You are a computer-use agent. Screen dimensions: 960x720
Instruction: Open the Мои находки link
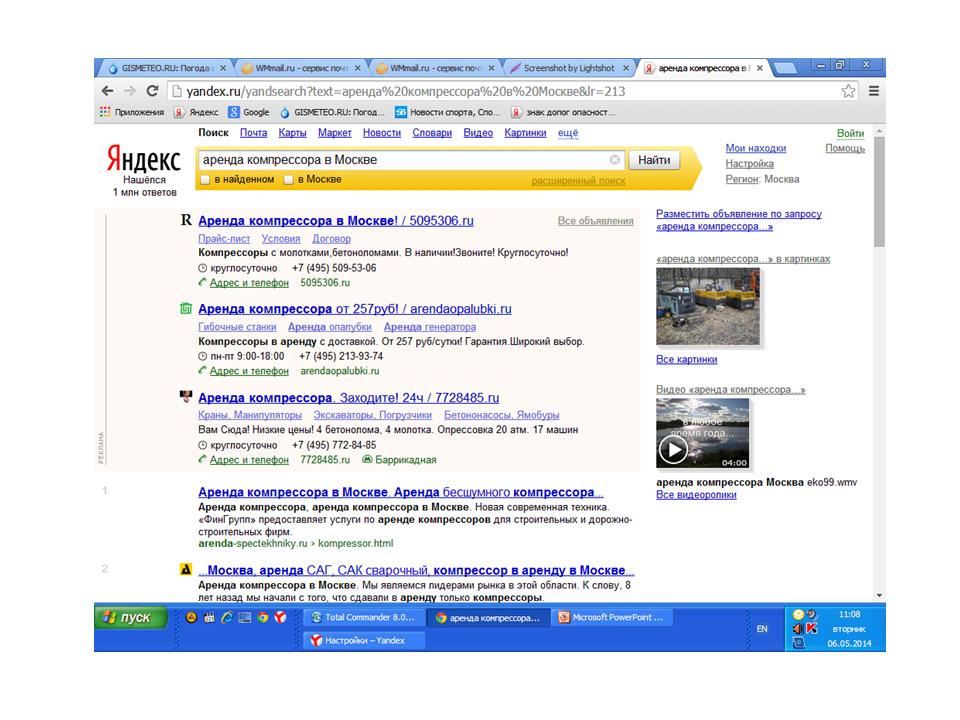click(x=756, y=148)
